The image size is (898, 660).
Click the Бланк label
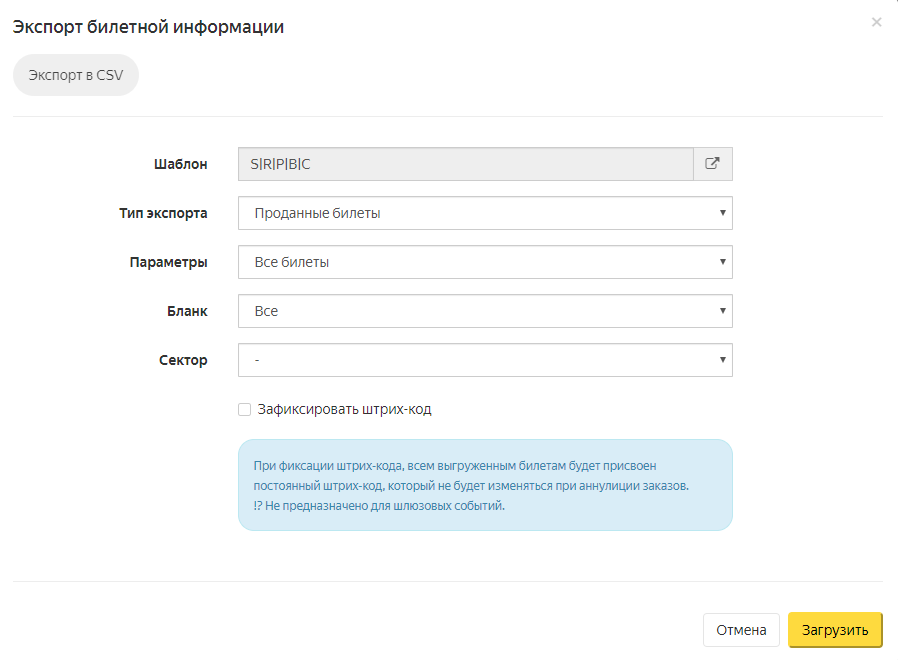click(x=187, y=311)
